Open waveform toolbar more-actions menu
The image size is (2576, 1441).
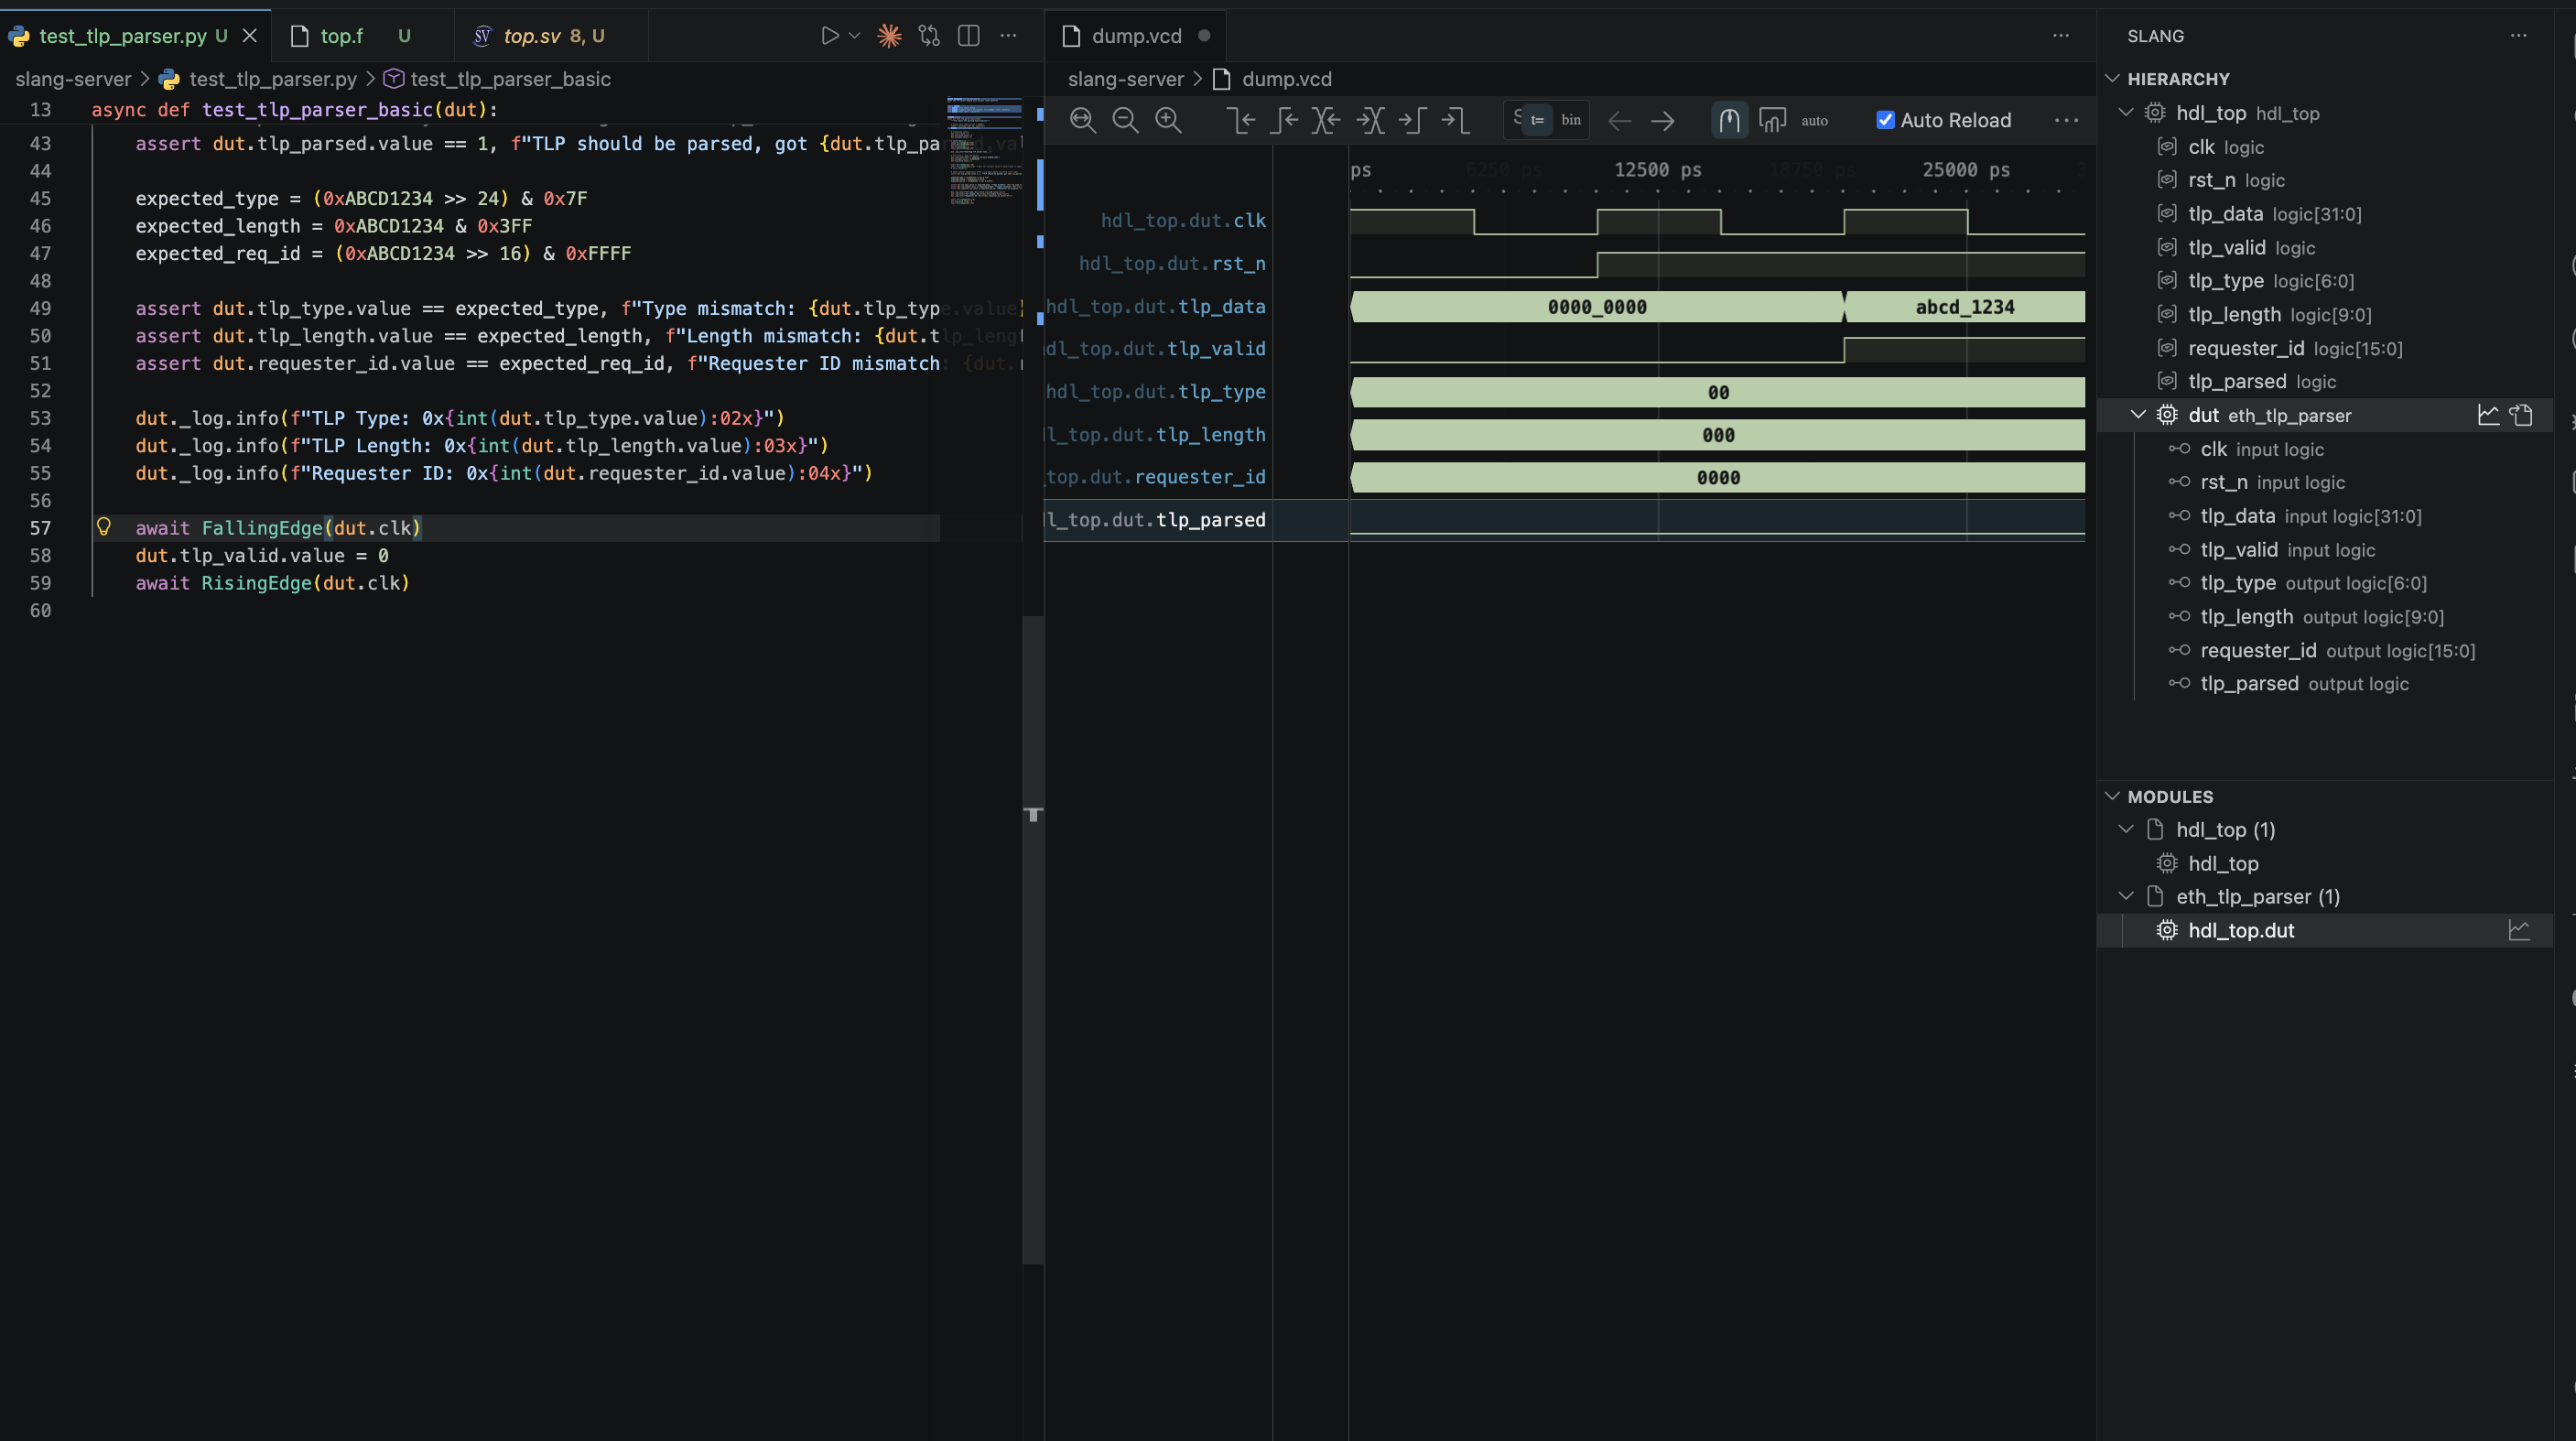2066,120
